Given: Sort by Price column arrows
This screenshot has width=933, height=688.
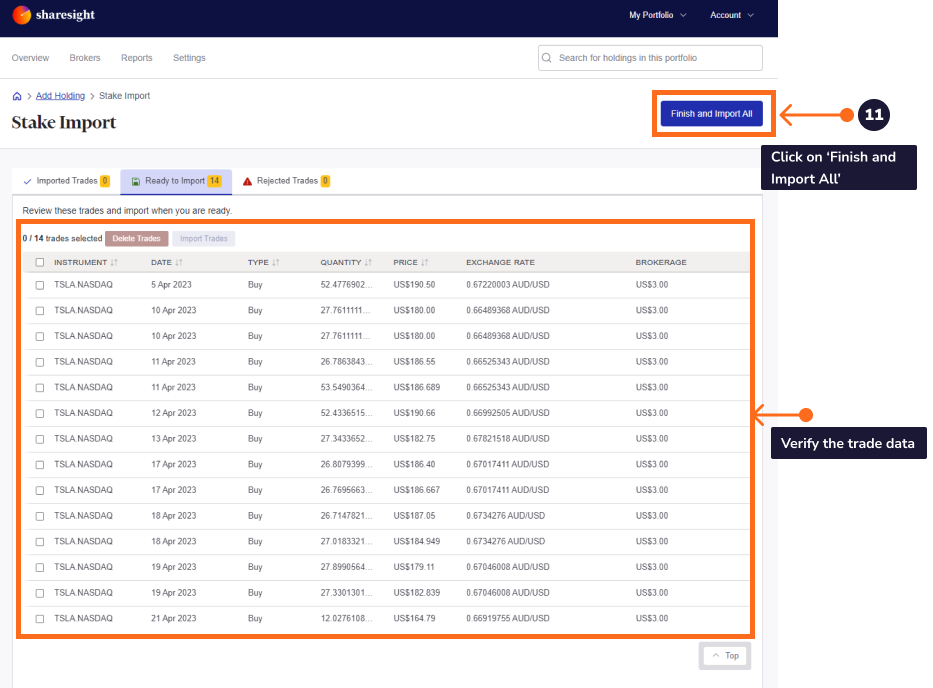Looking at the screenshot, I should pos(424,262).
